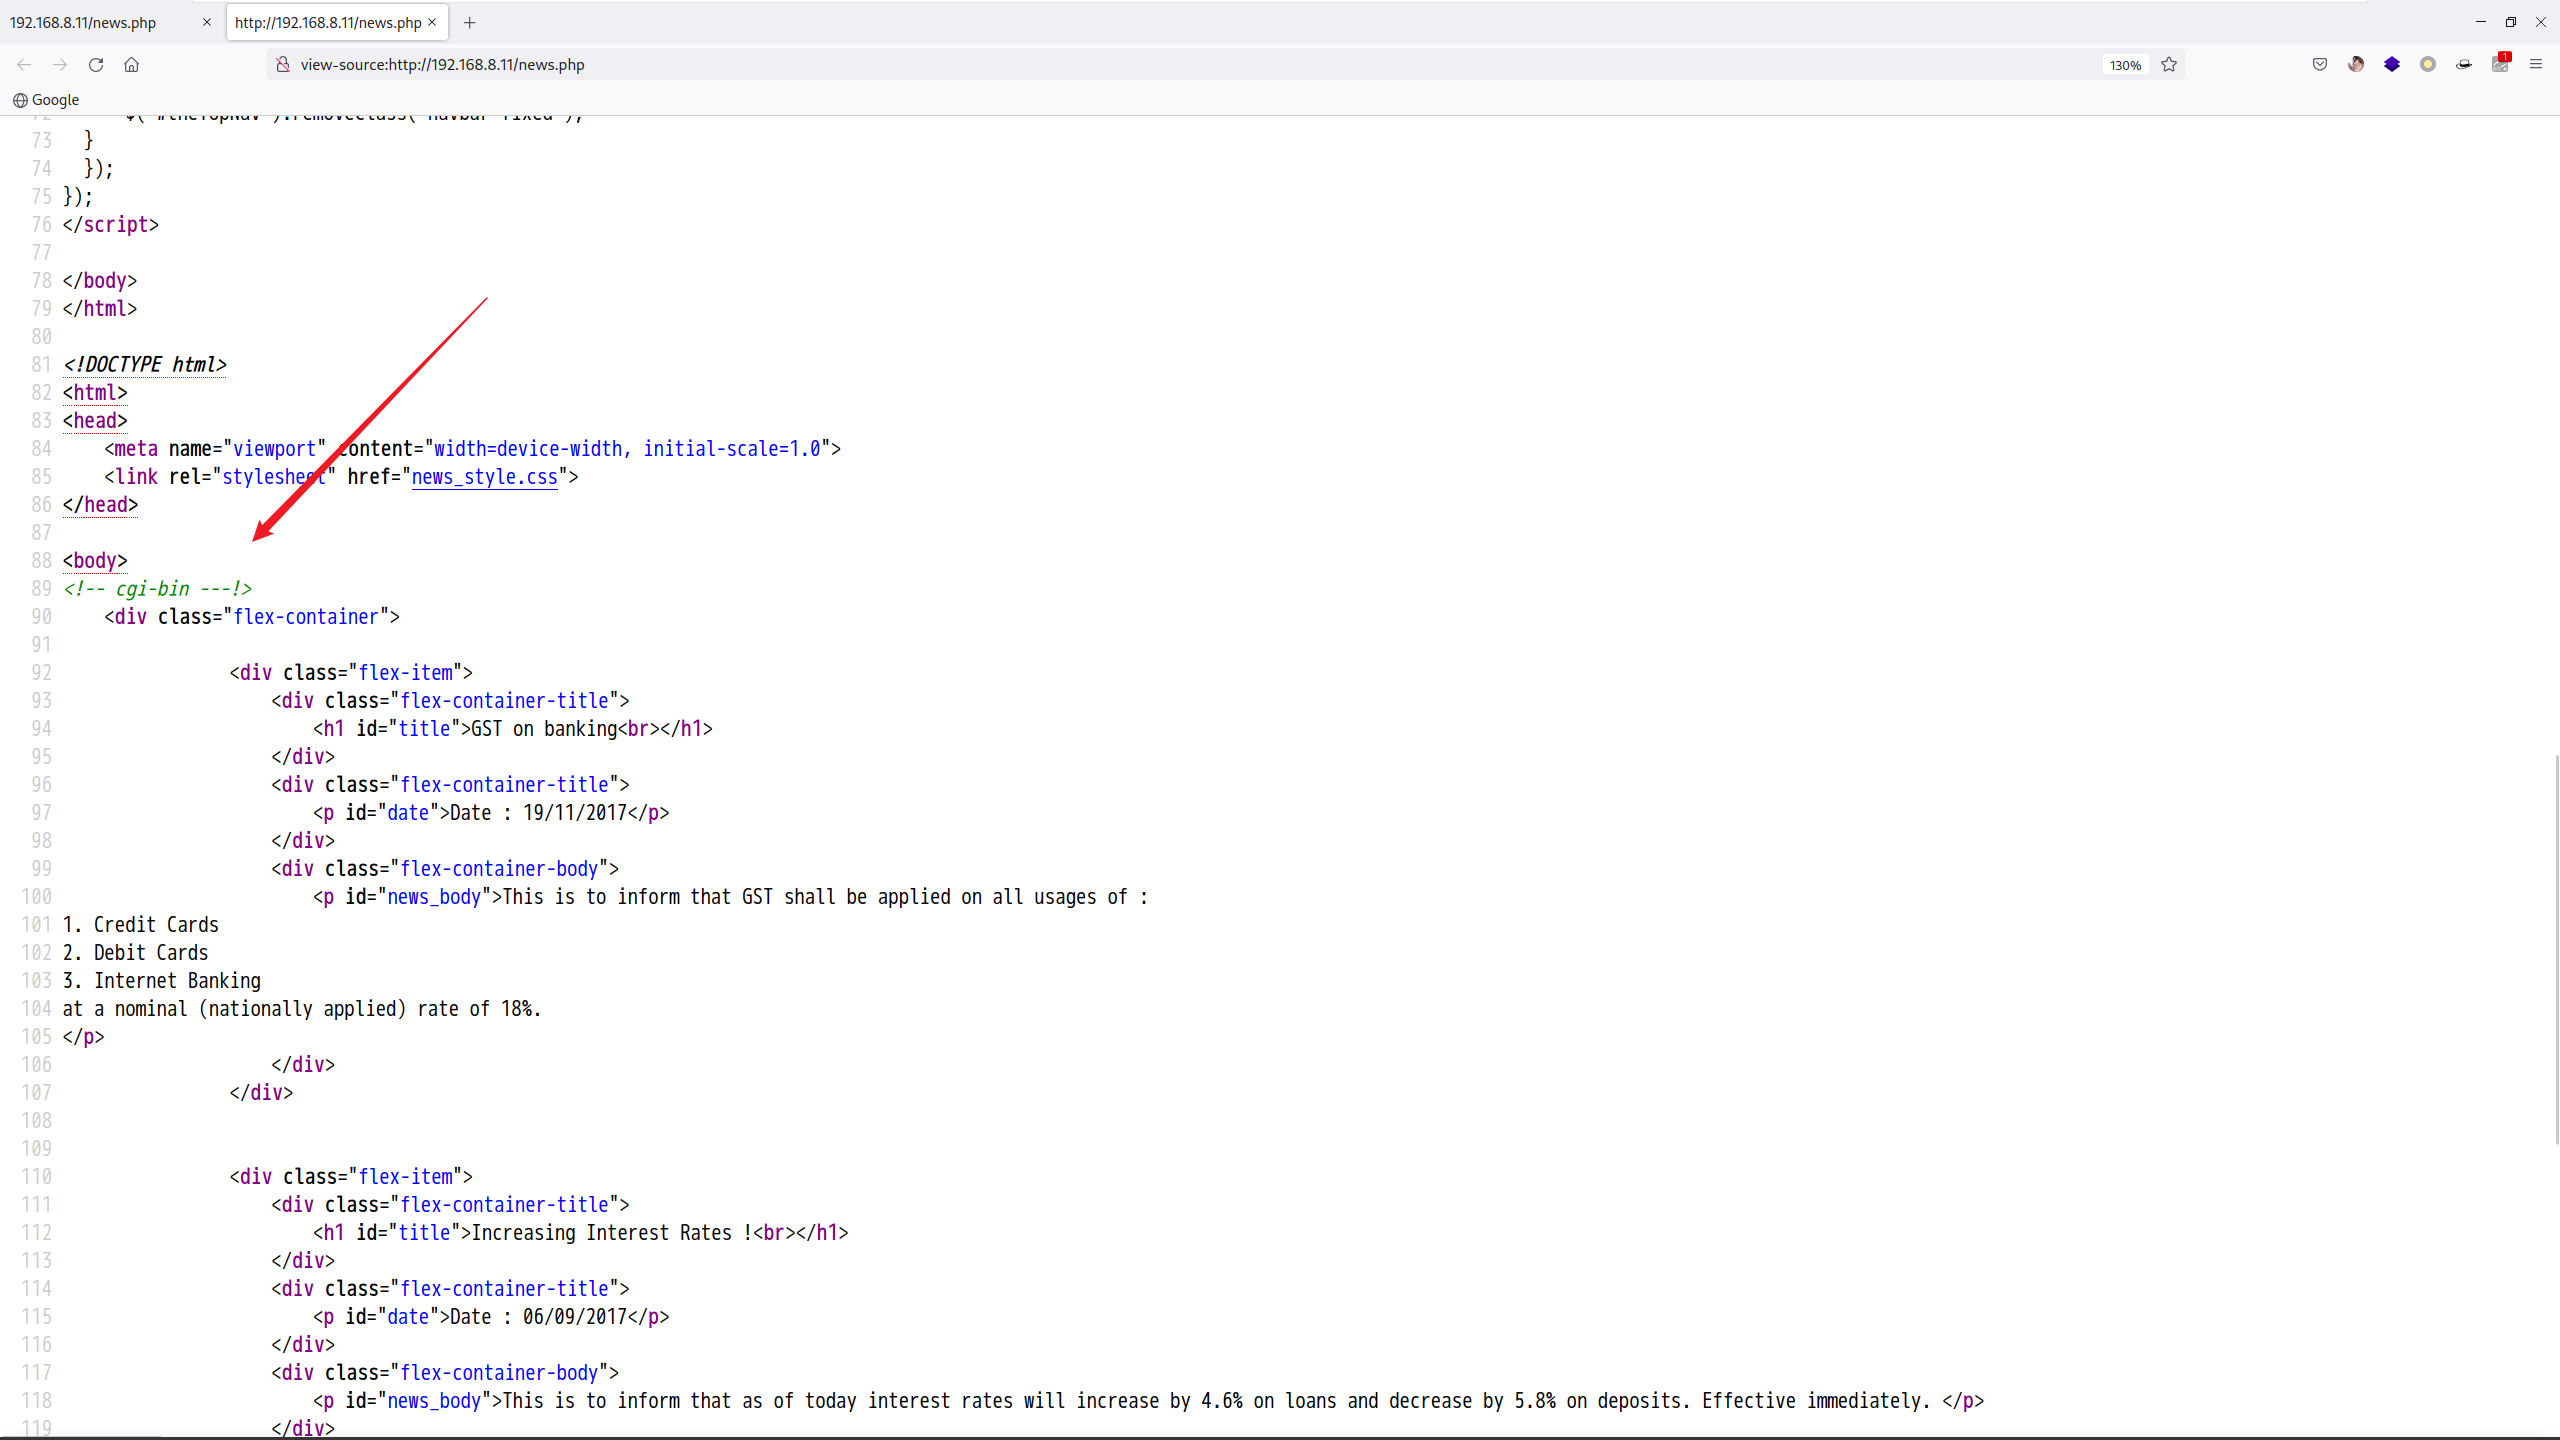
Task: Close the first 192.168.8.11/news.php tab
Action: 207,22
